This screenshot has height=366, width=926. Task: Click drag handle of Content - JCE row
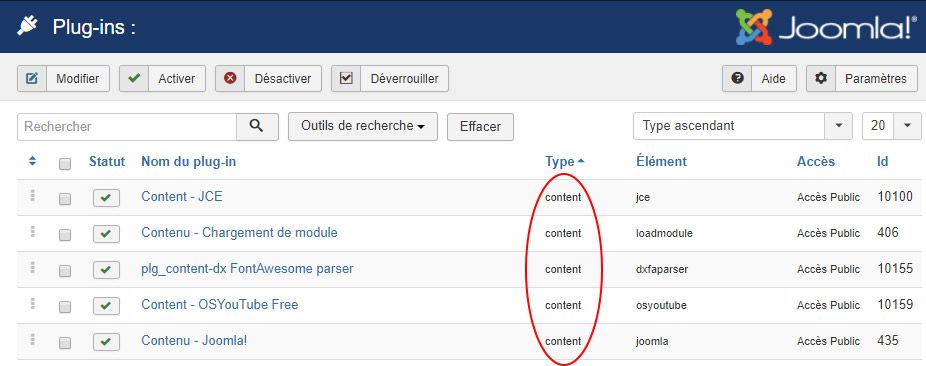(x=32, y=196)
